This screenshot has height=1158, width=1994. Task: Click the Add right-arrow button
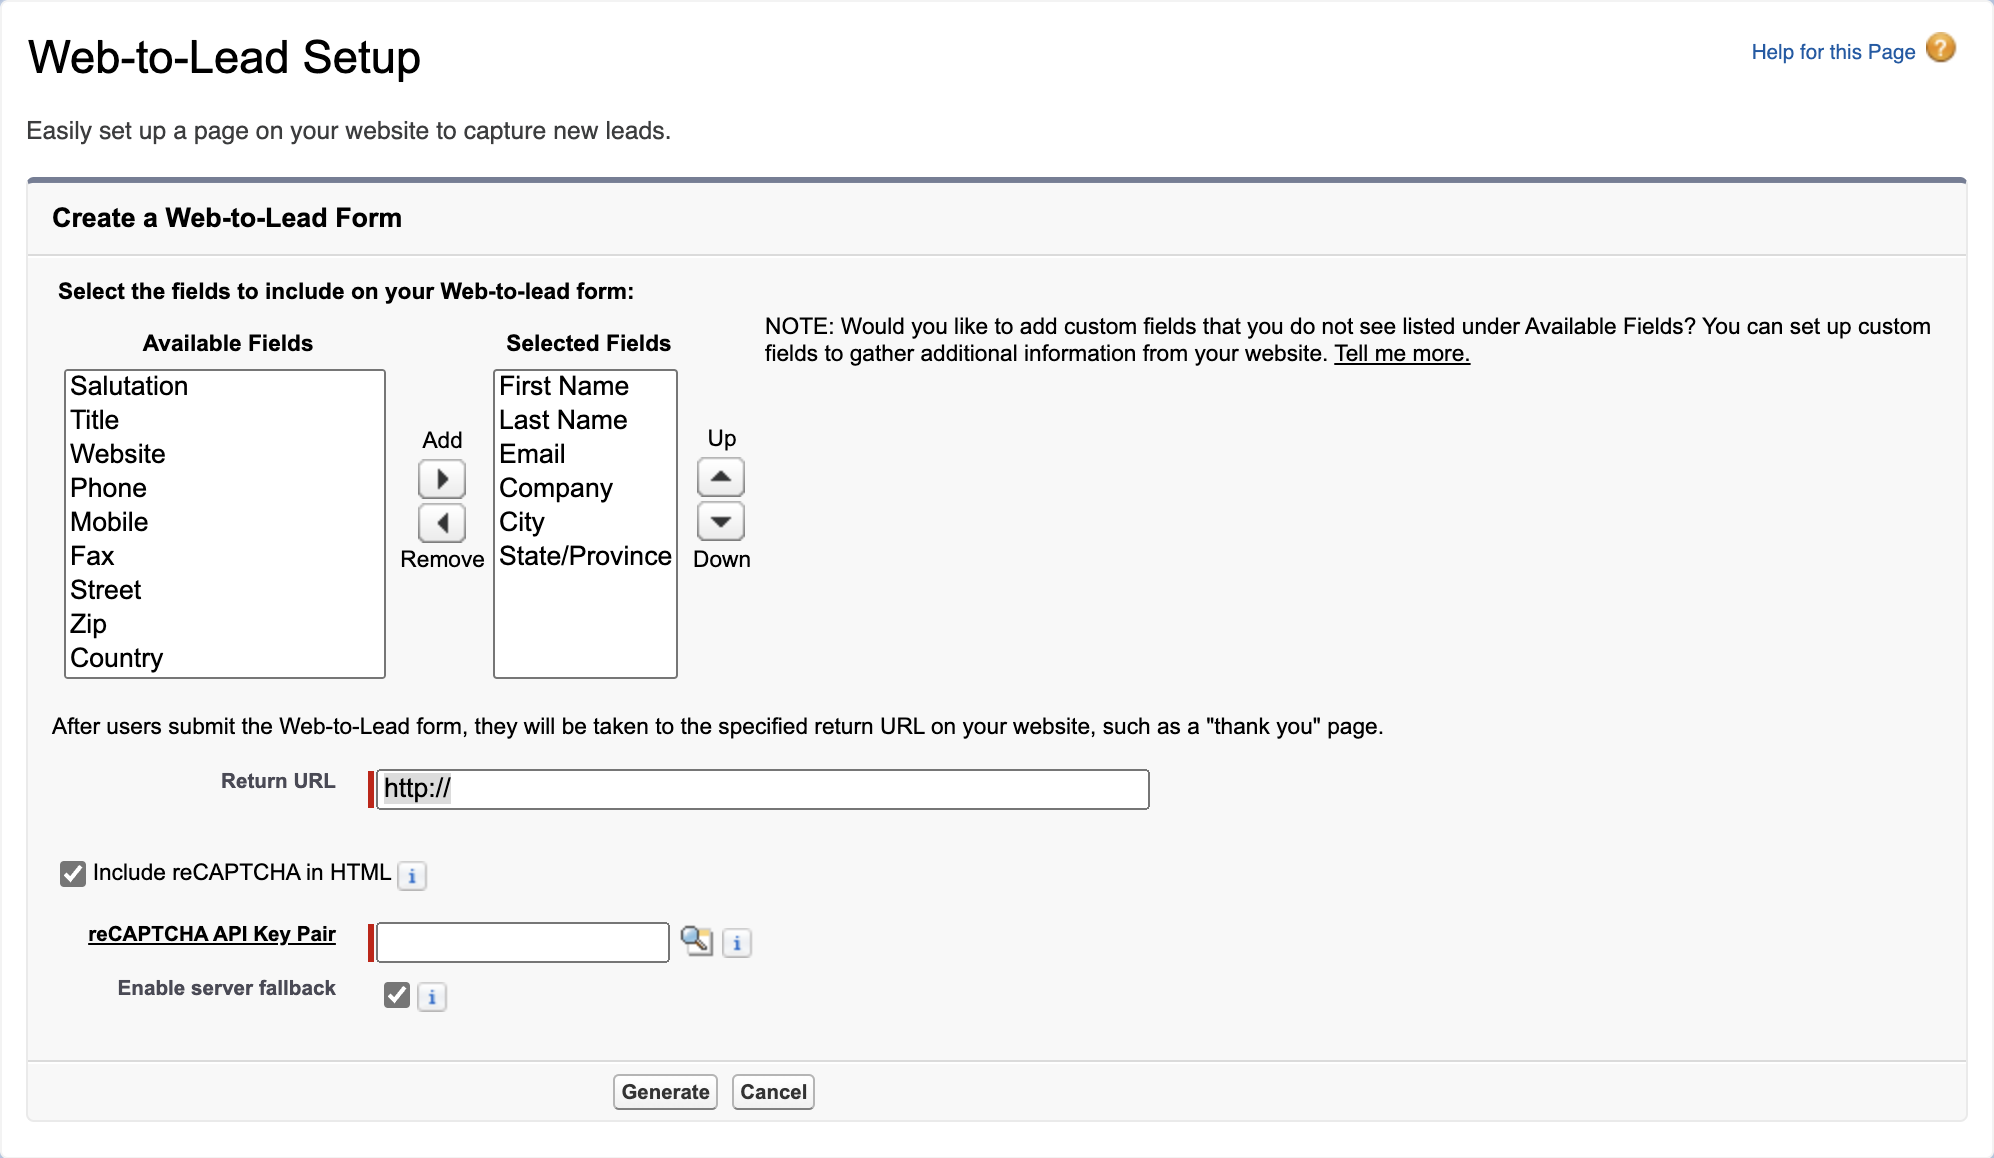click(441, 479)
